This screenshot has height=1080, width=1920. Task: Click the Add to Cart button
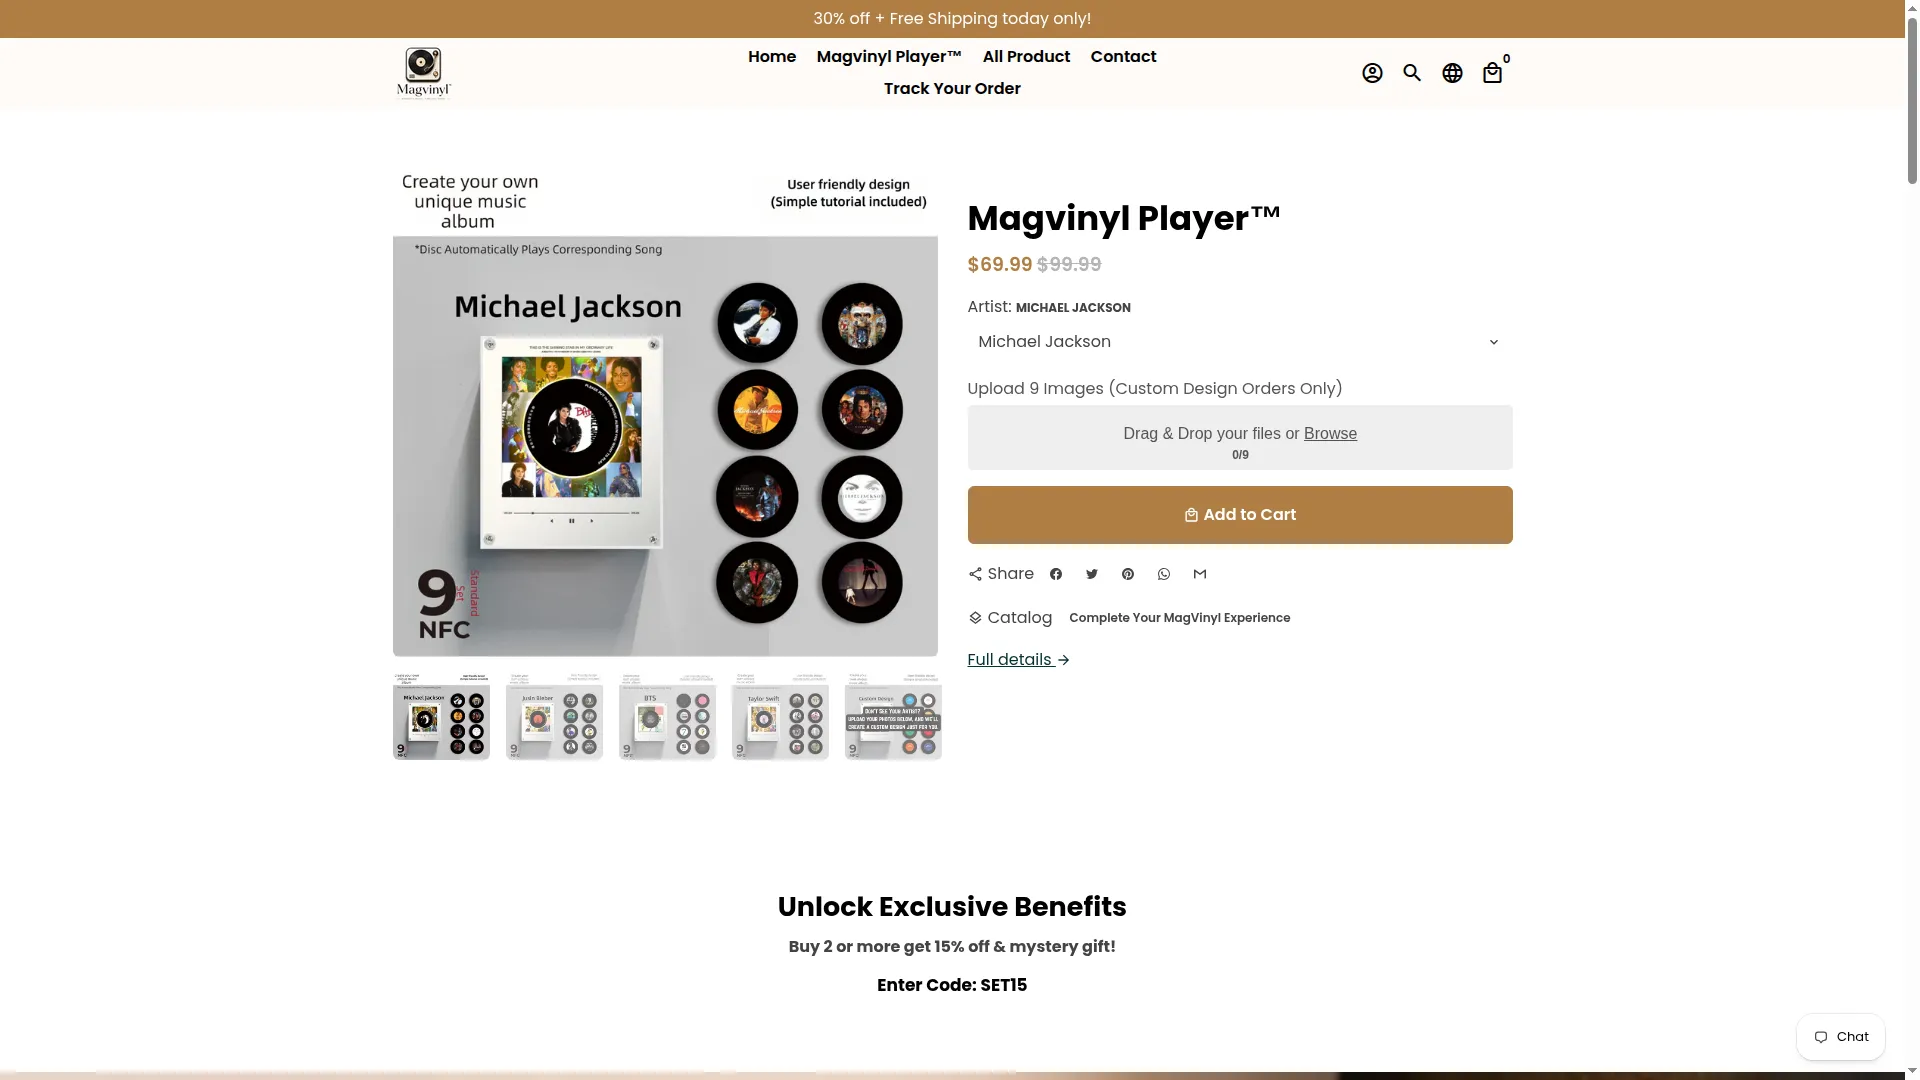point(1239,515)
